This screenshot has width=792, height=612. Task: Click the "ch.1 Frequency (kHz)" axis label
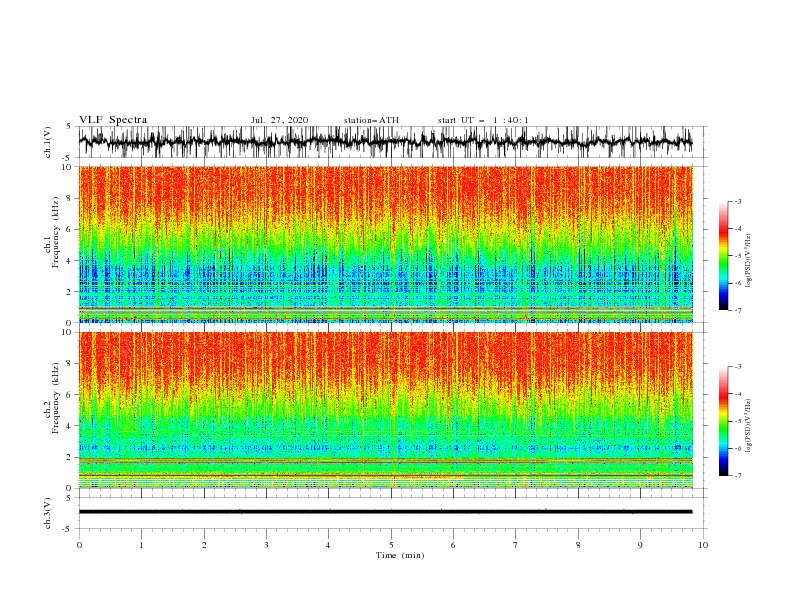coord(52,233)
